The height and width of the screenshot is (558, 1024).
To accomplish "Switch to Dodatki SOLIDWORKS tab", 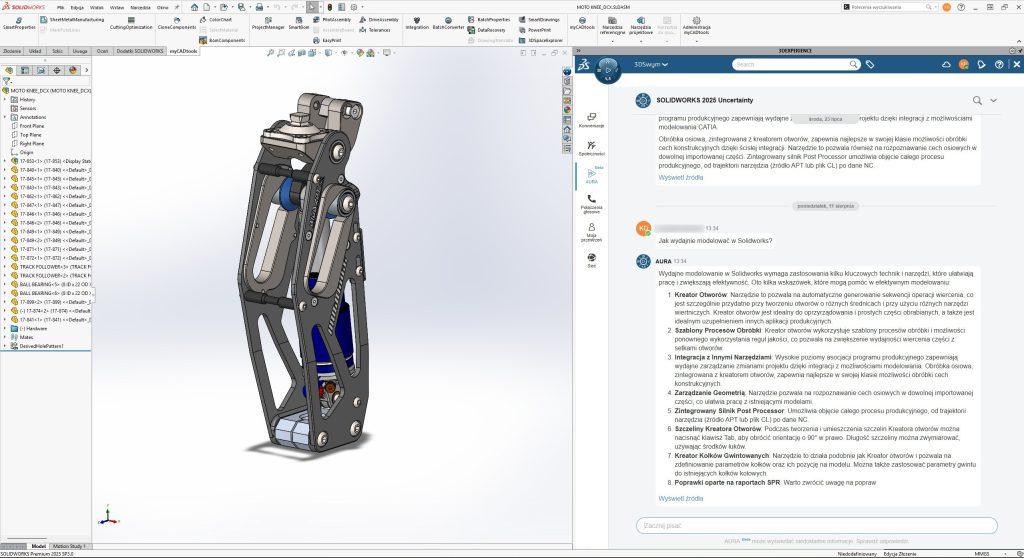I will tap(140, 51).
